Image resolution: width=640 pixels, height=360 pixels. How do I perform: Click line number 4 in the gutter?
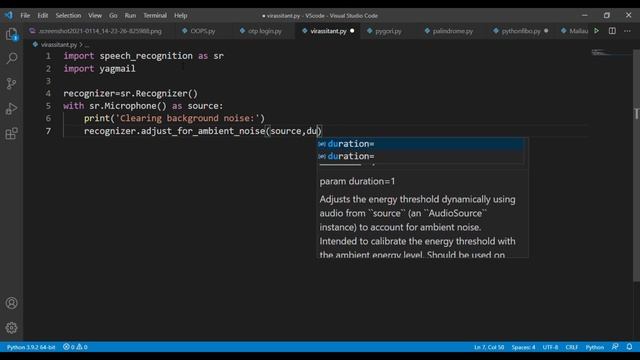click(48, 93)
